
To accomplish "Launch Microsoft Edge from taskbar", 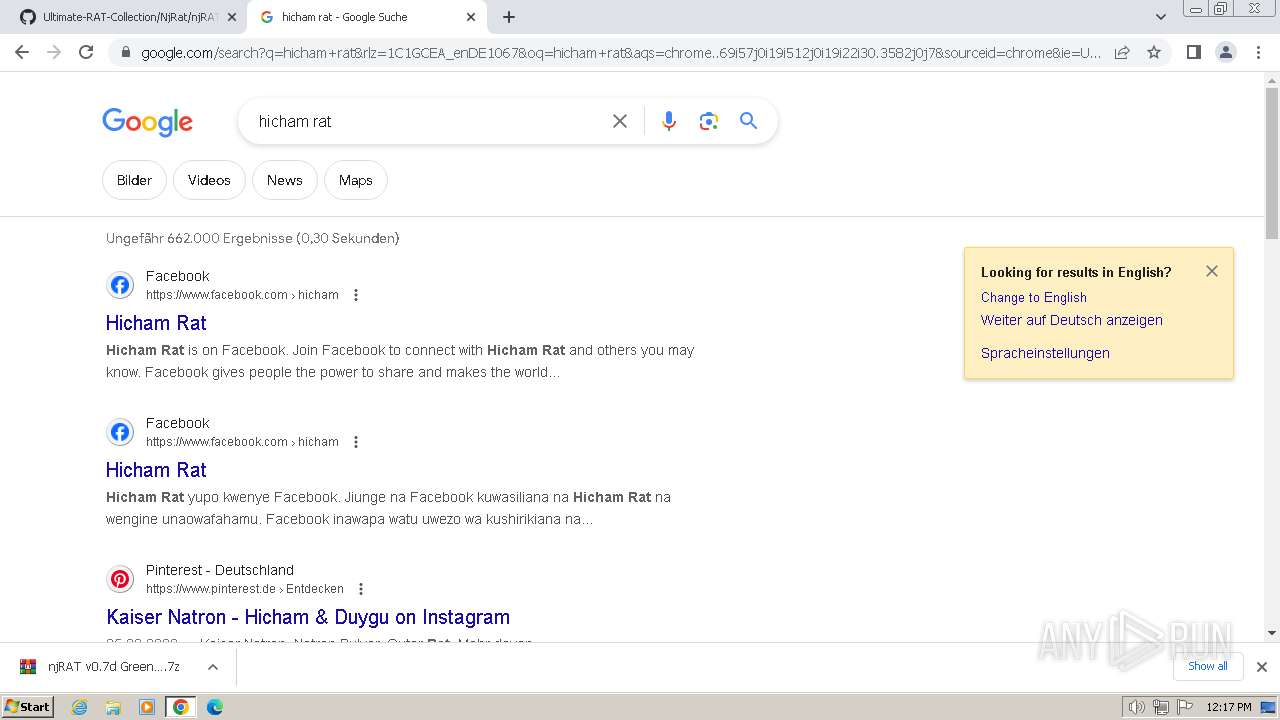I will point(215,707).
